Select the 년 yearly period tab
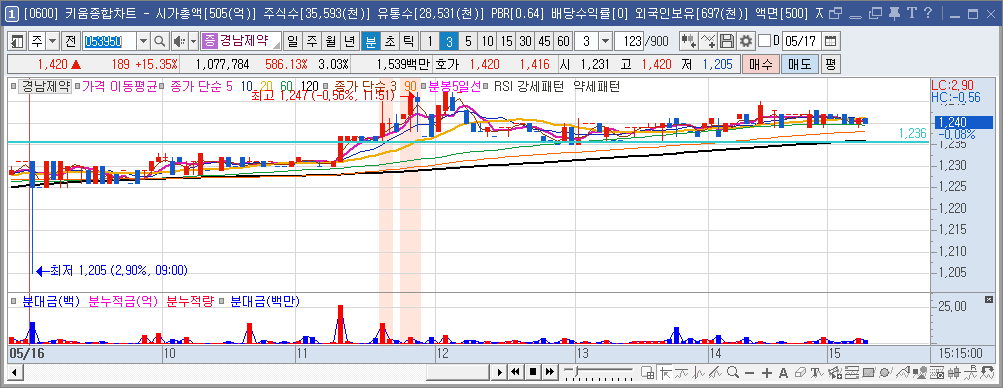 349,42
